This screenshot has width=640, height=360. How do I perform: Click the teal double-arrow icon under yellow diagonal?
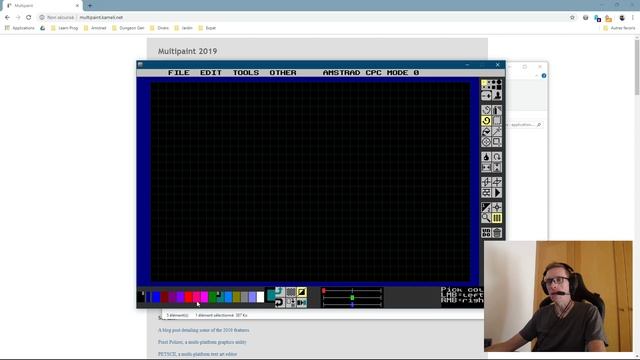[x=302, y=303]
